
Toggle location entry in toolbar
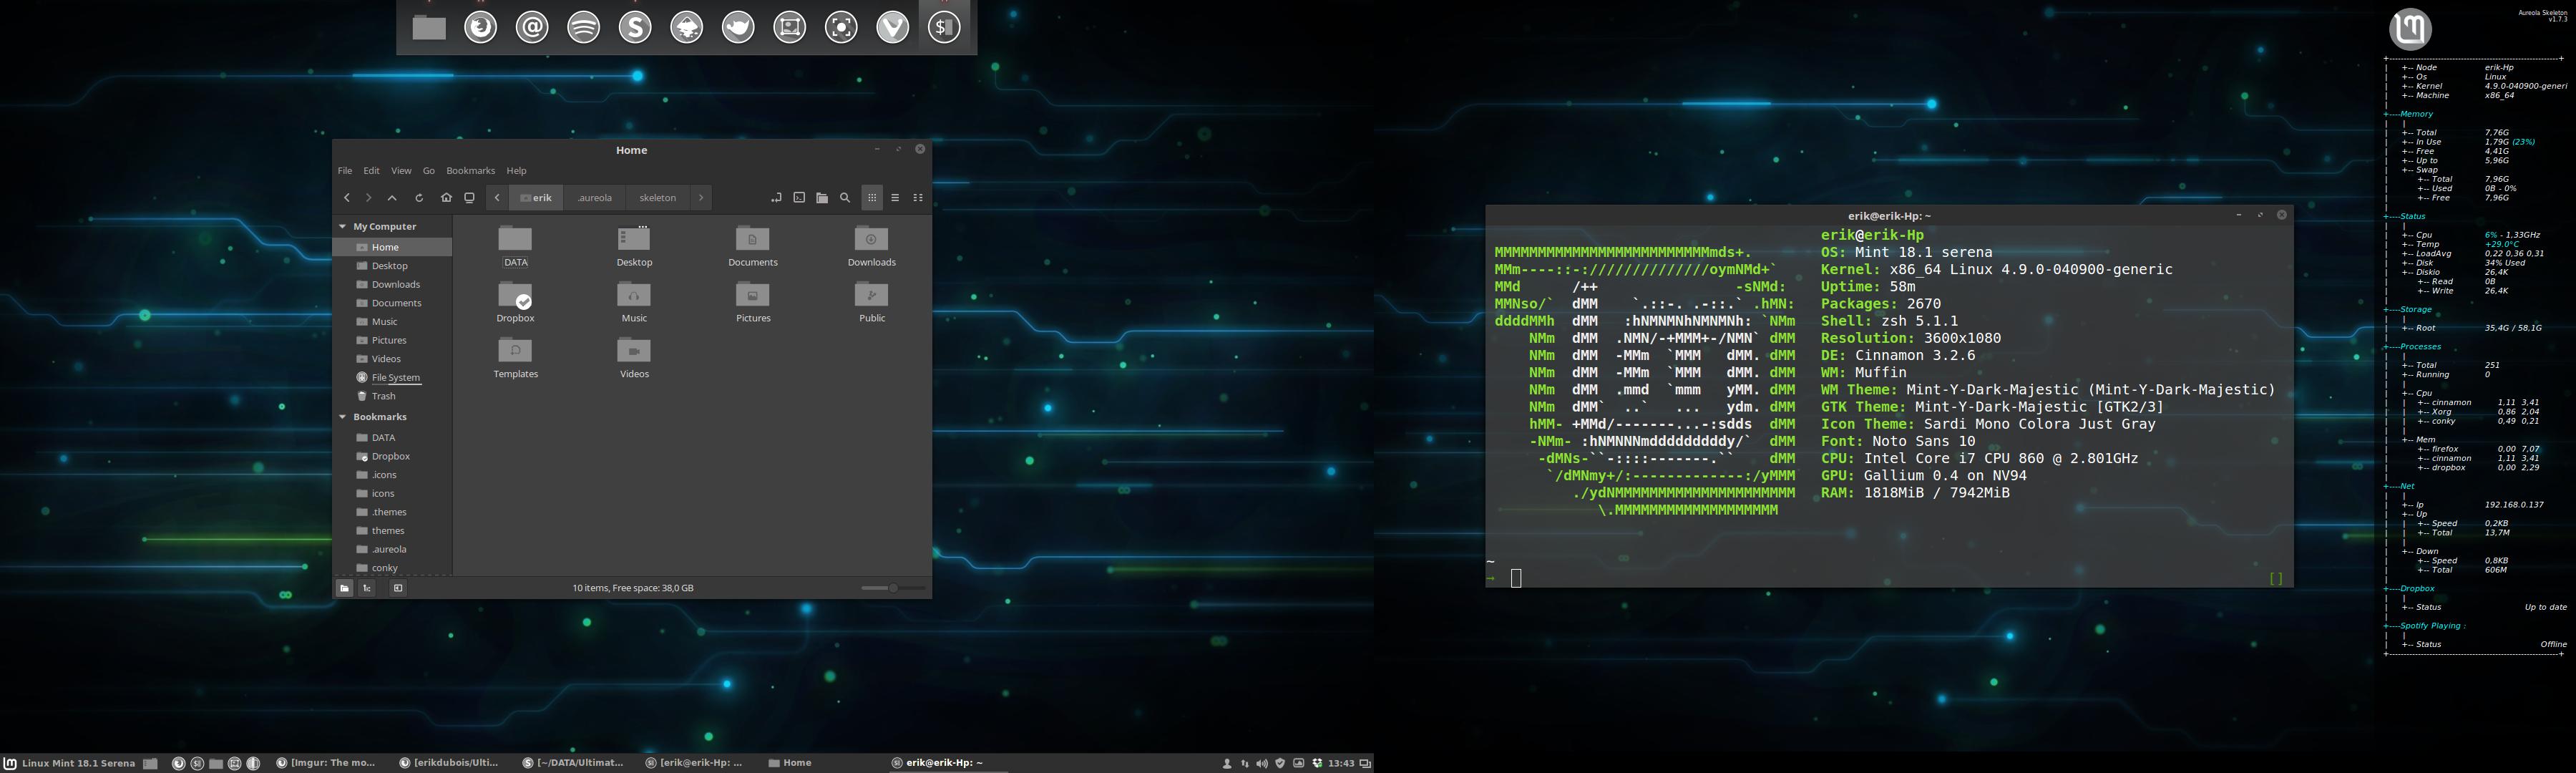pyautogui.click(x=776, y=198)
